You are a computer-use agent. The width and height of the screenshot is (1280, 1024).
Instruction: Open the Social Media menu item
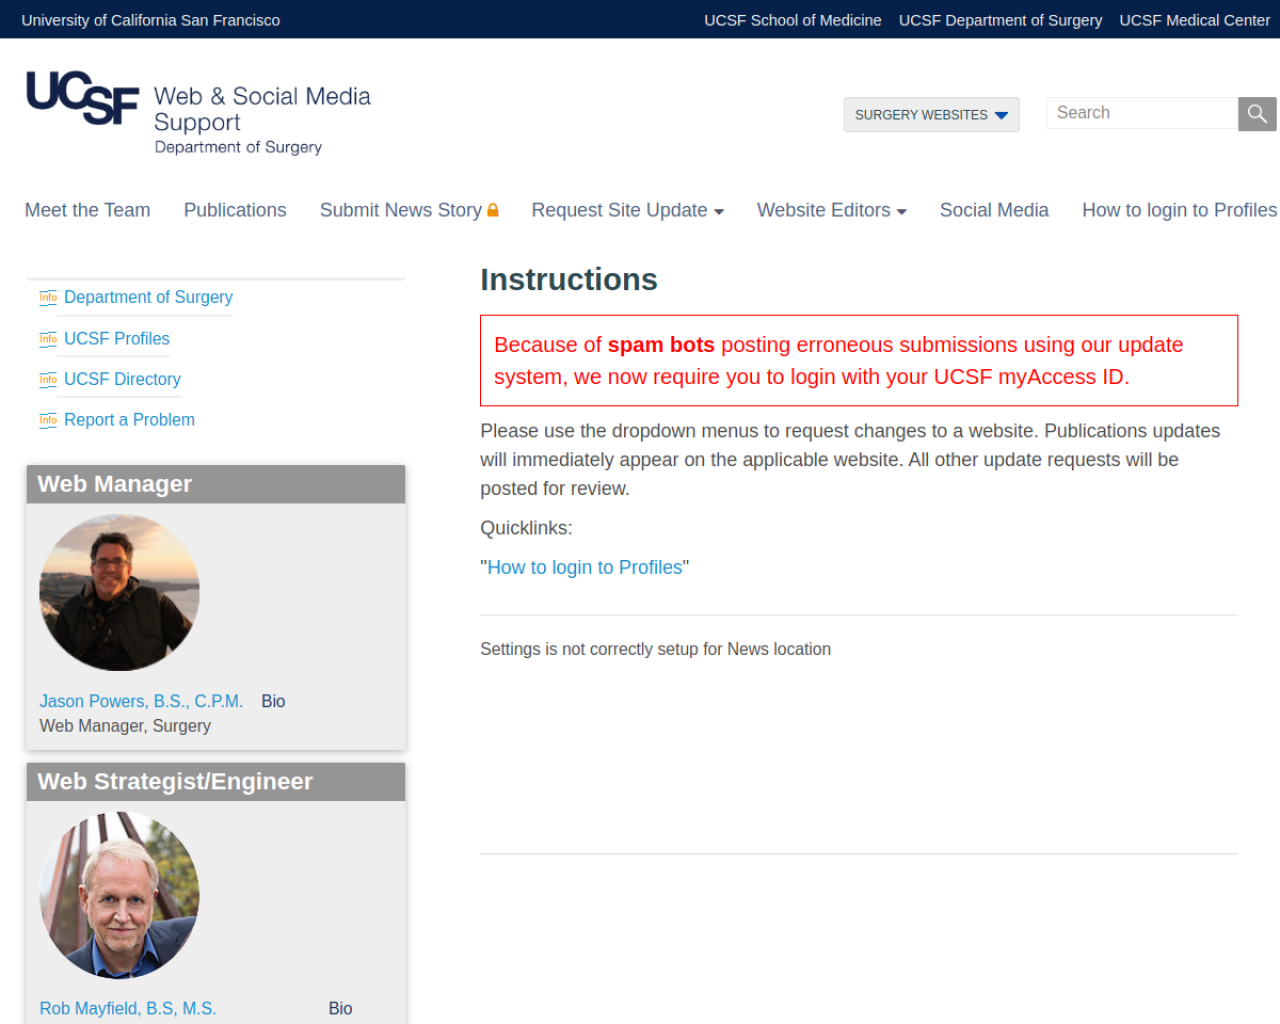pyautogui.click(x=994, y=210)
